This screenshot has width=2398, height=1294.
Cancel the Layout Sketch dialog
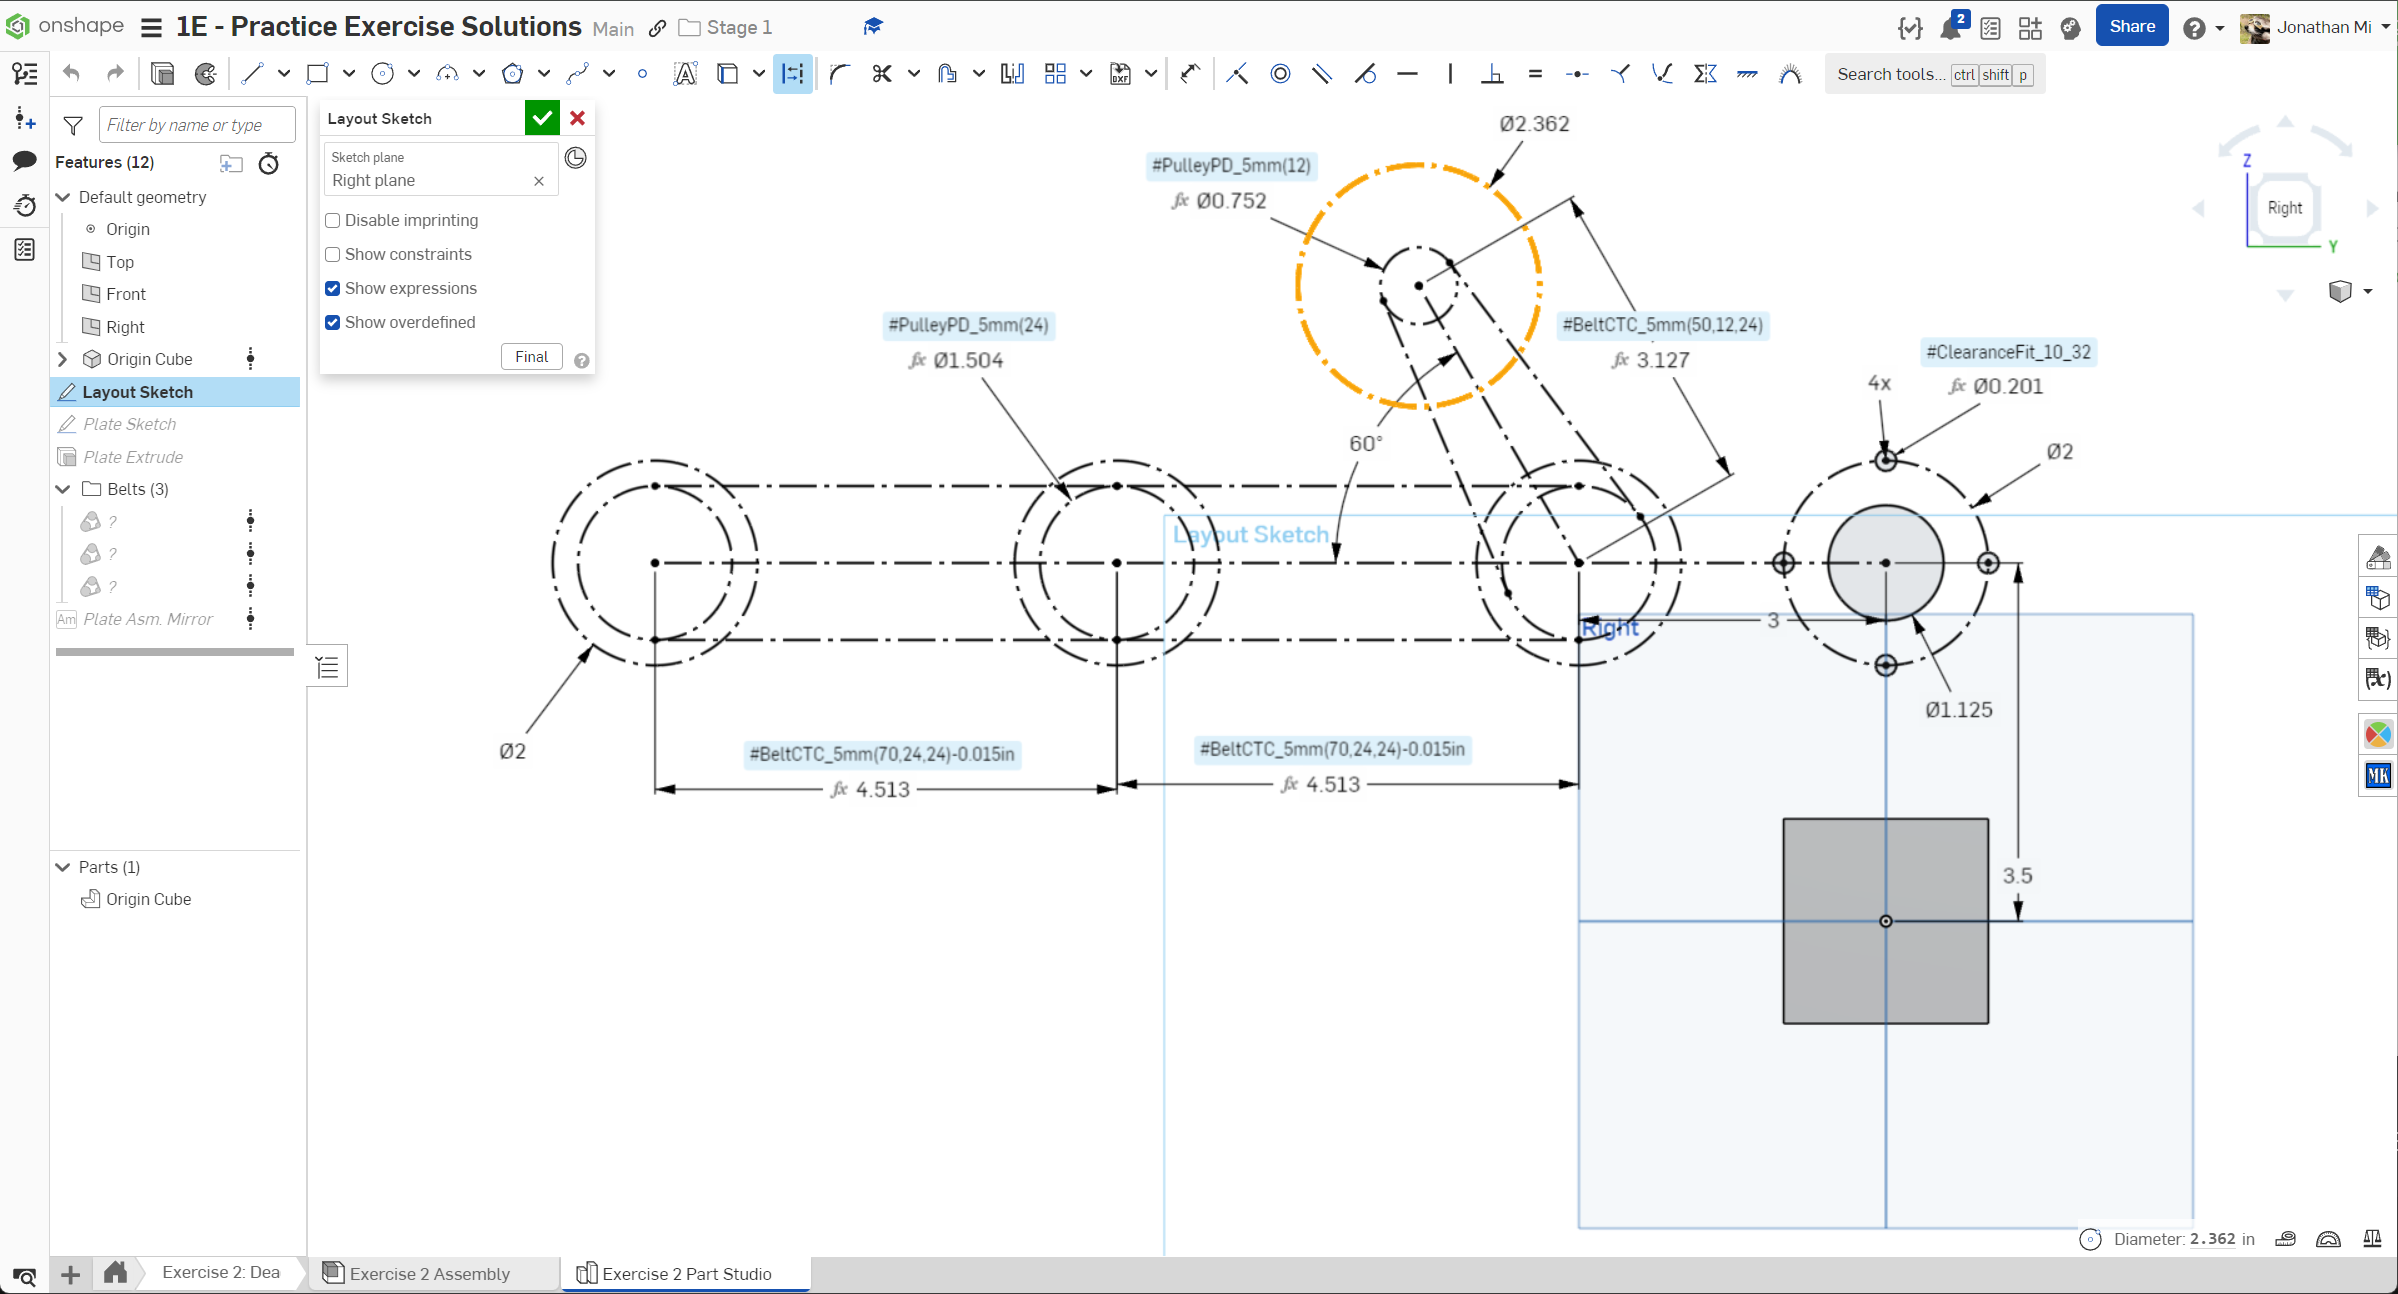(578, 118)
